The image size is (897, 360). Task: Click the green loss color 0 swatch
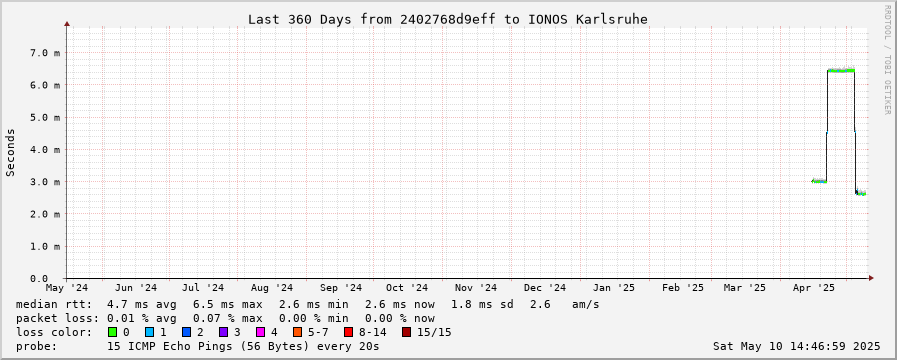pos(112,332)
